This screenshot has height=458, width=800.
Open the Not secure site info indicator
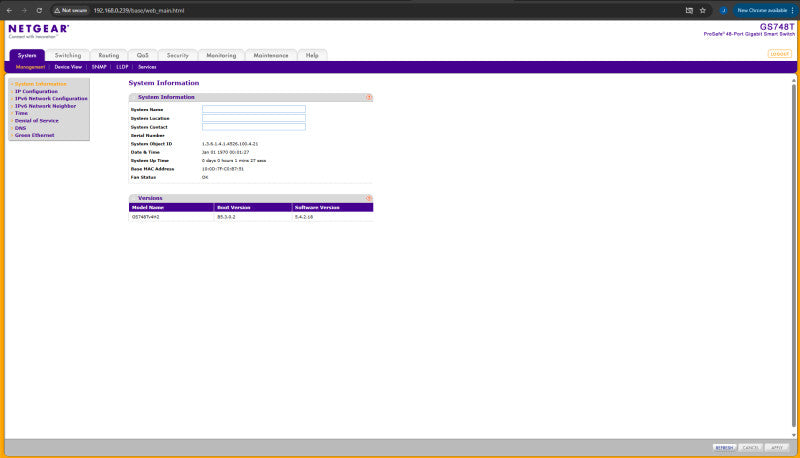(70, 10)
